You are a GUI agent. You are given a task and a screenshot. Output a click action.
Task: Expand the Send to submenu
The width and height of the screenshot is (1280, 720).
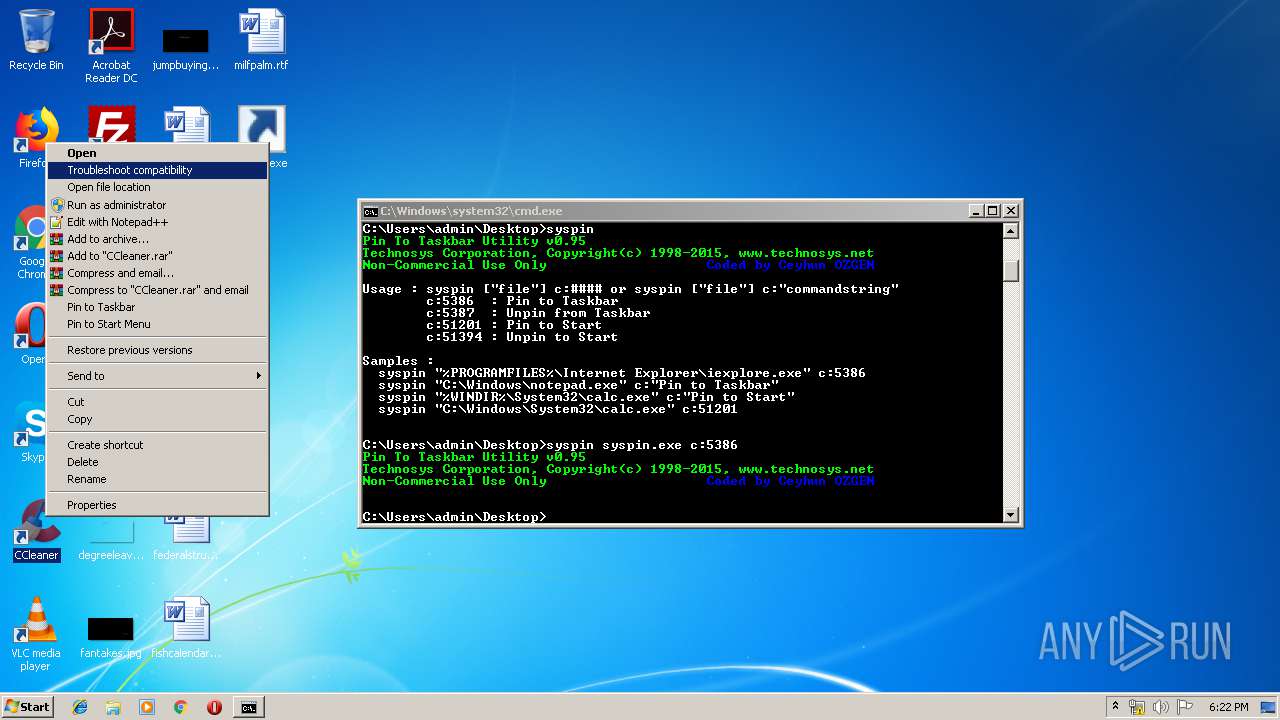click(158, 376)
